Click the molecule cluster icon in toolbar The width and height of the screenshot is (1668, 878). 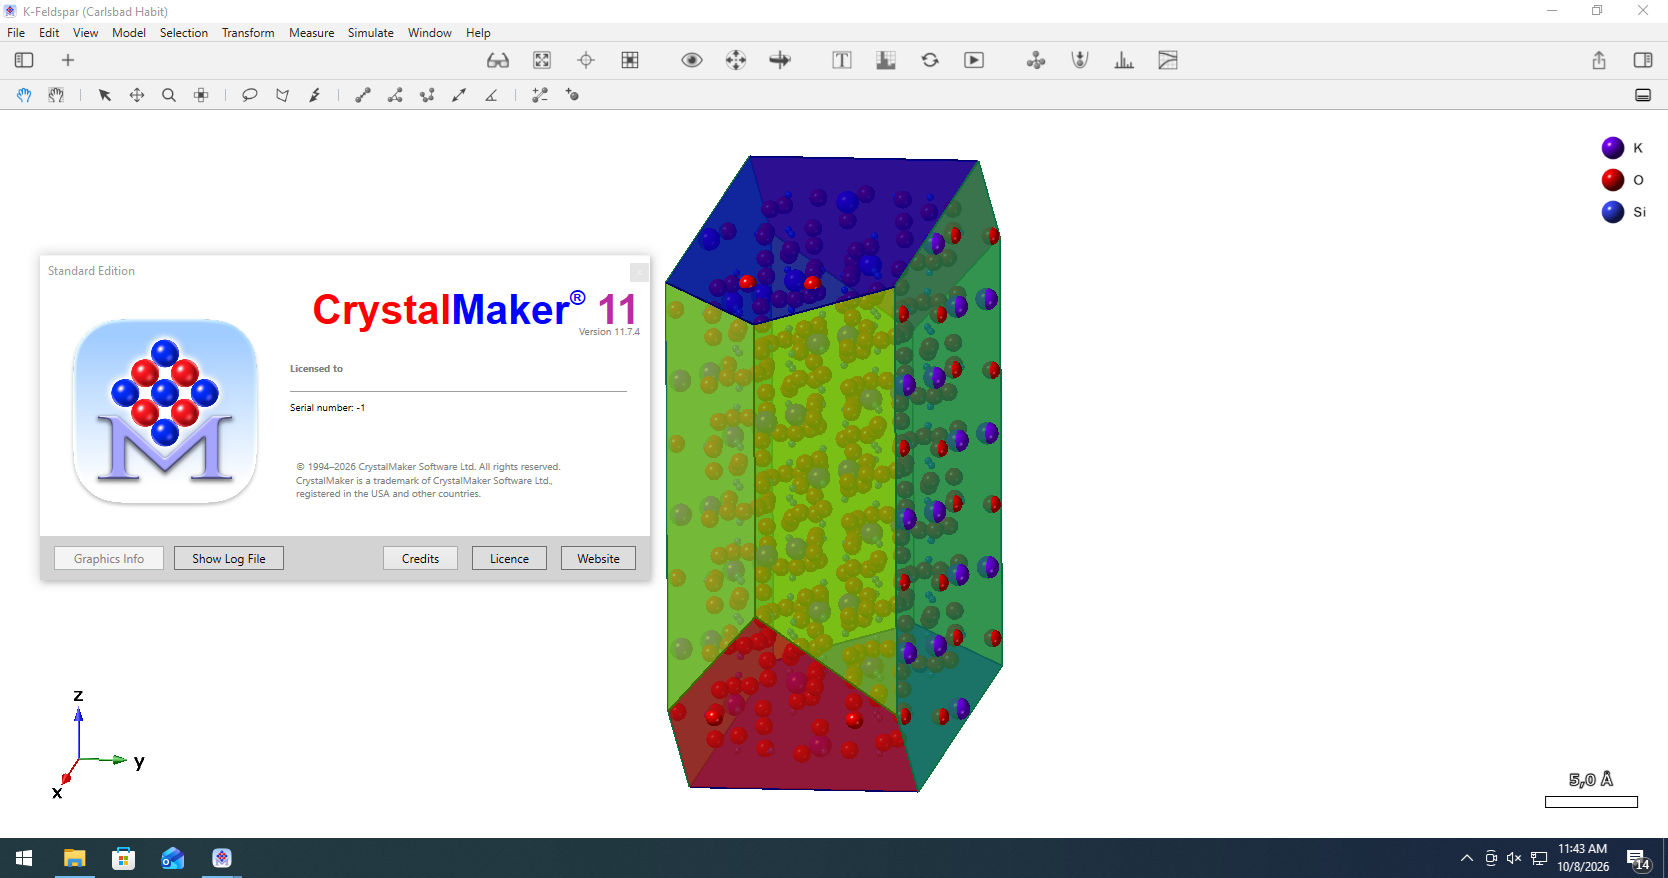[x=1036, y=60]
